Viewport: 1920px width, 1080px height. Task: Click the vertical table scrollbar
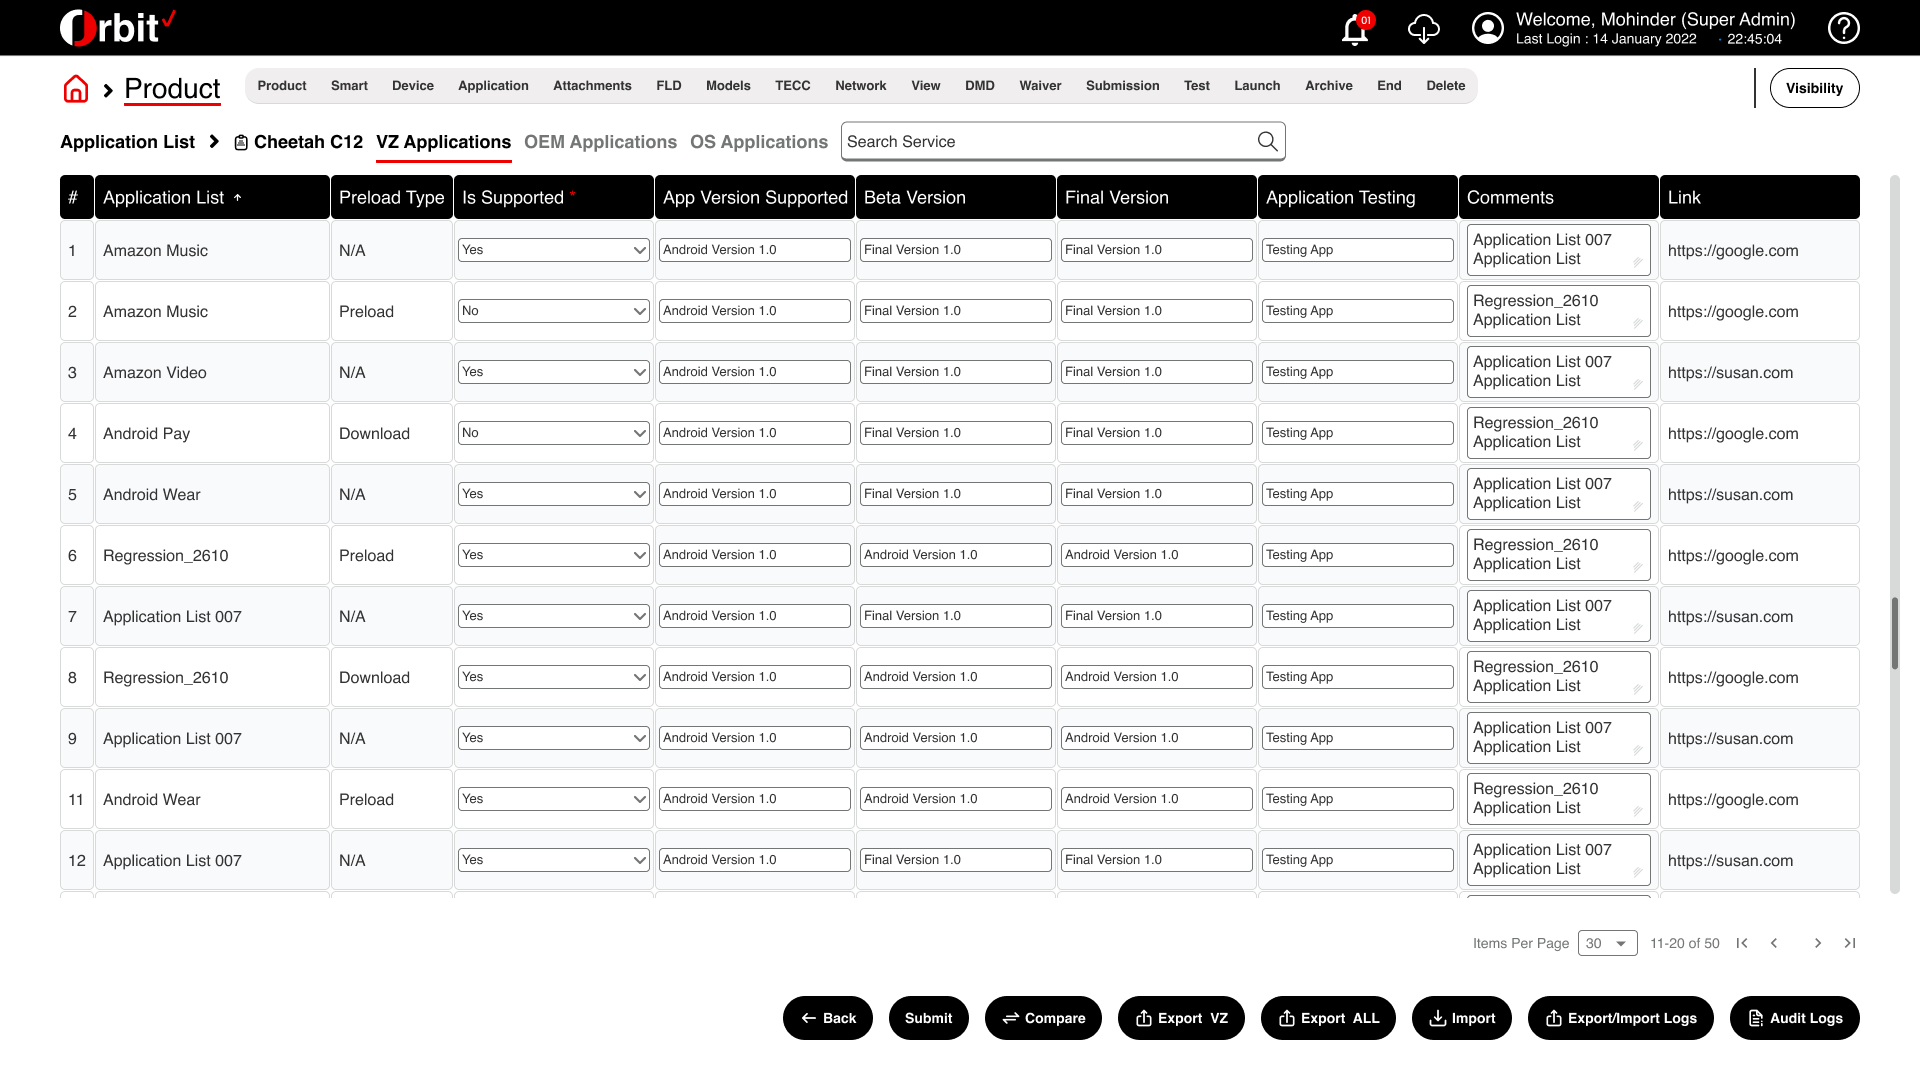[x=1894, y=634]
